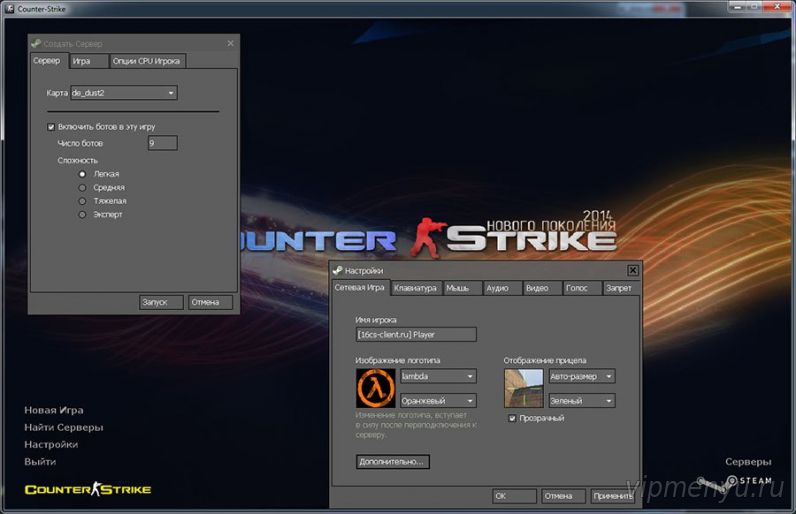Switch to the Голос tab

pos(582,288)
